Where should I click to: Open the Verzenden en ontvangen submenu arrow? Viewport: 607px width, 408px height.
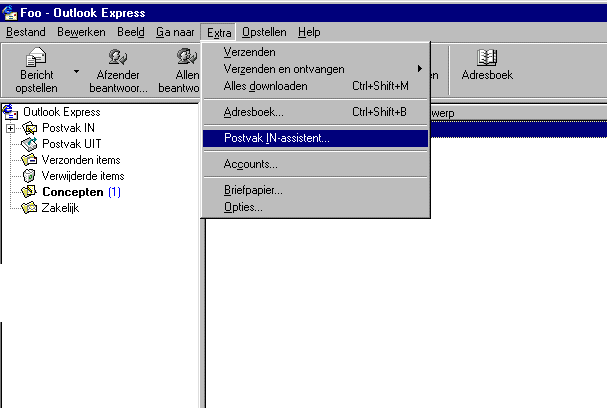(420, 69)
